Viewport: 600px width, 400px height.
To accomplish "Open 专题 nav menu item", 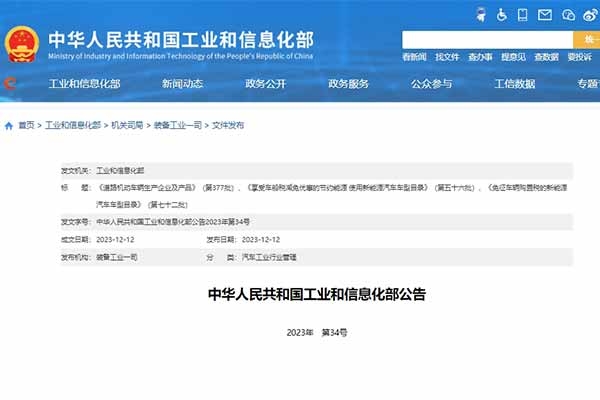I will (589, 83).
